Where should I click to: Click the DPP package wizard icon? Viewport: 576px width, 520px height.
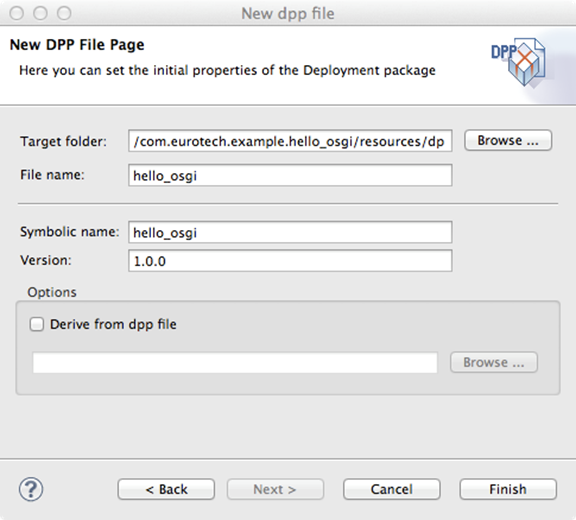(x=519, y=62)
